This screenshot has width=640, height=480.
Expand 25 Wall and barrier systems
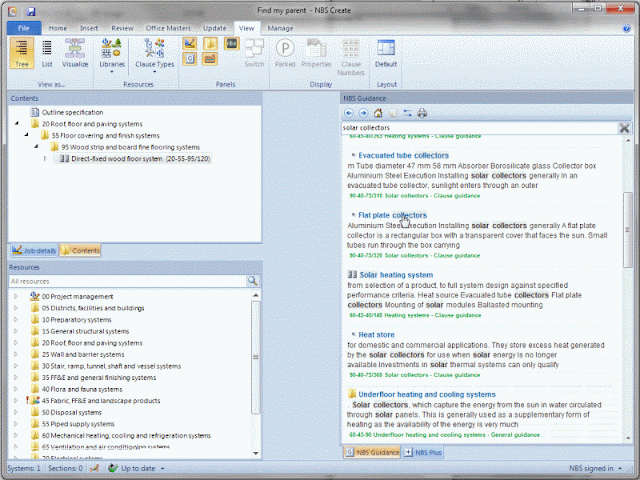click(16, 354)
